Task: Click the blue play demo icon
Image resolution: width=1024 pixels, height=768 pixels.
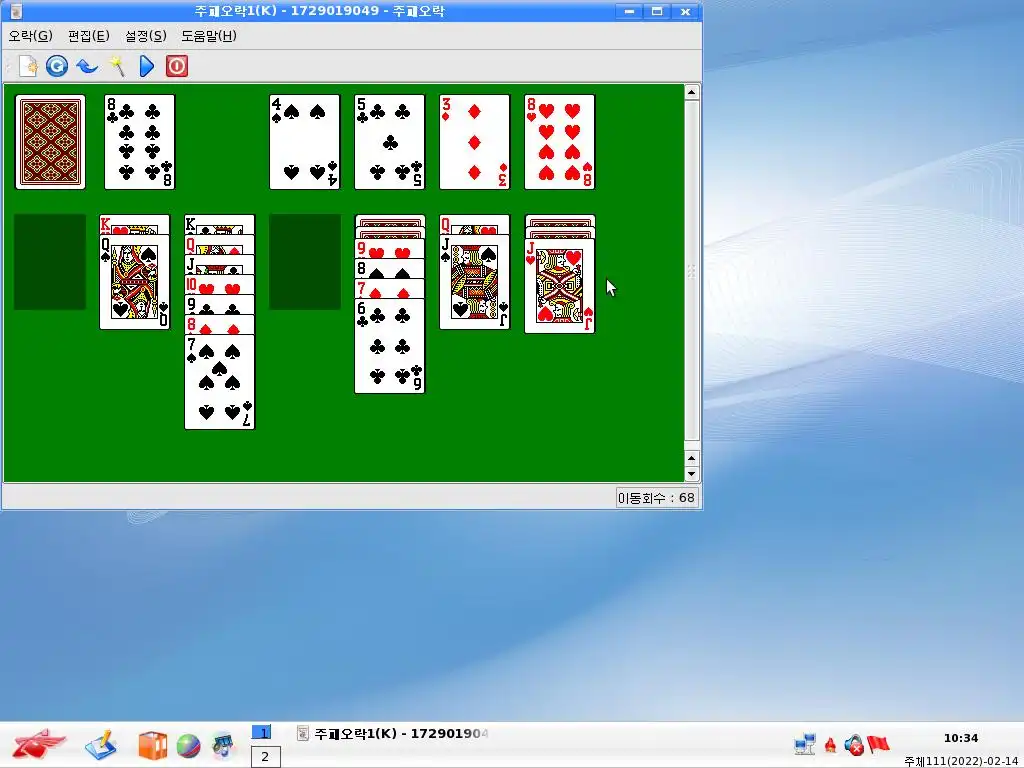Action: tap(146, 66)
